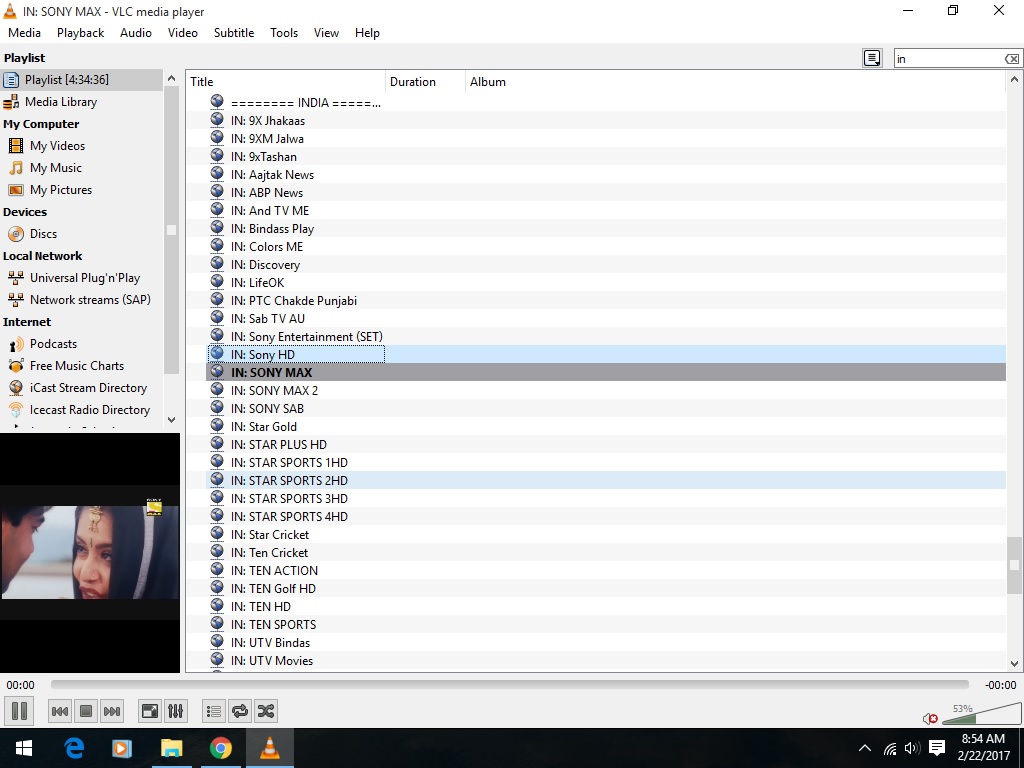This screenshot has width=1024, height=768.
Task: Open the View menu
Action: pyautogui.click(x=326, y=33)
